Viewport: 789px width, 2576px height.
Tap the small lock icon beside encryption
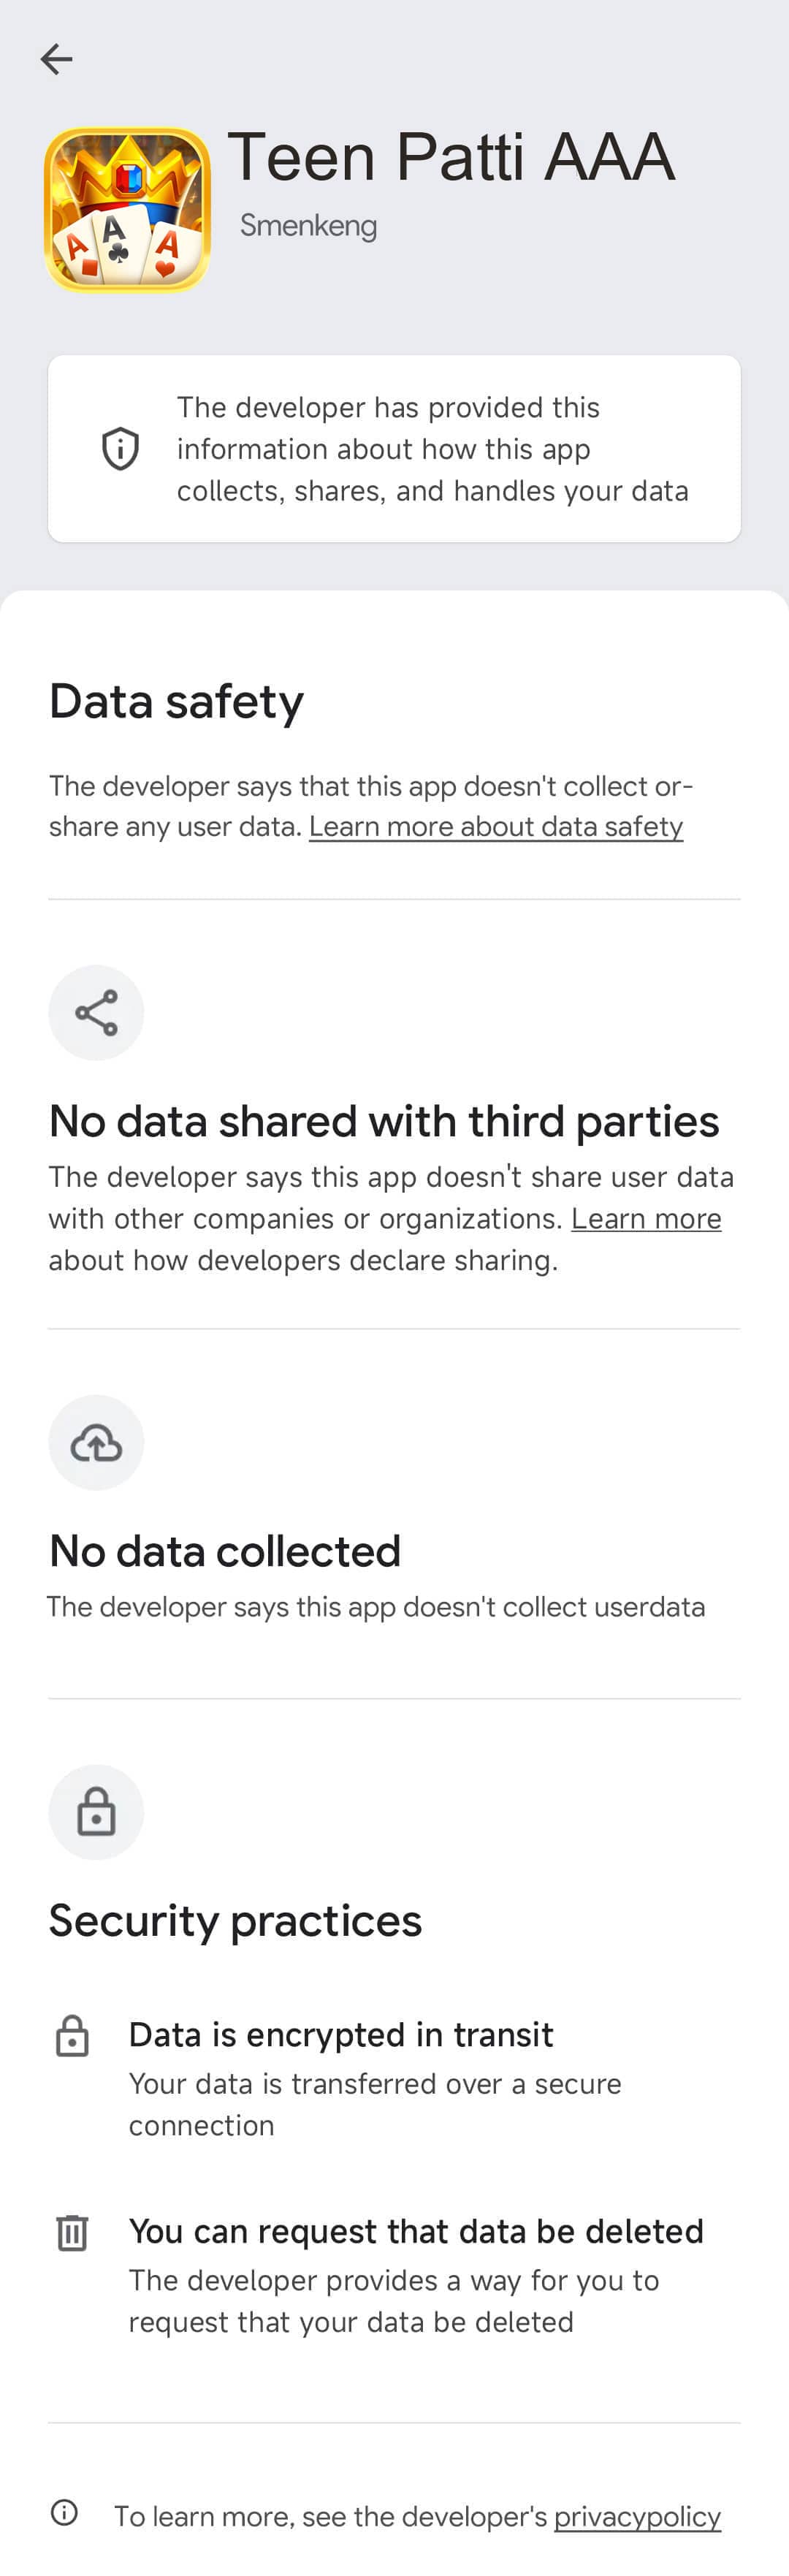click(72, 2036)
